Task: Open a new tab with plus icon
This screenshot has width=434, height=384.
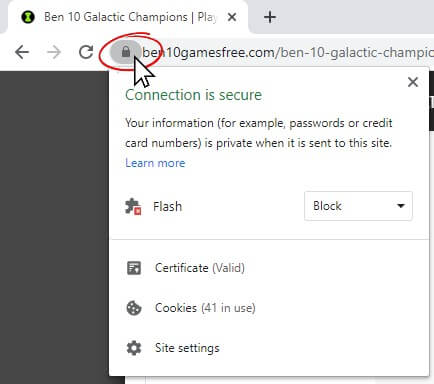Action: 270,17
